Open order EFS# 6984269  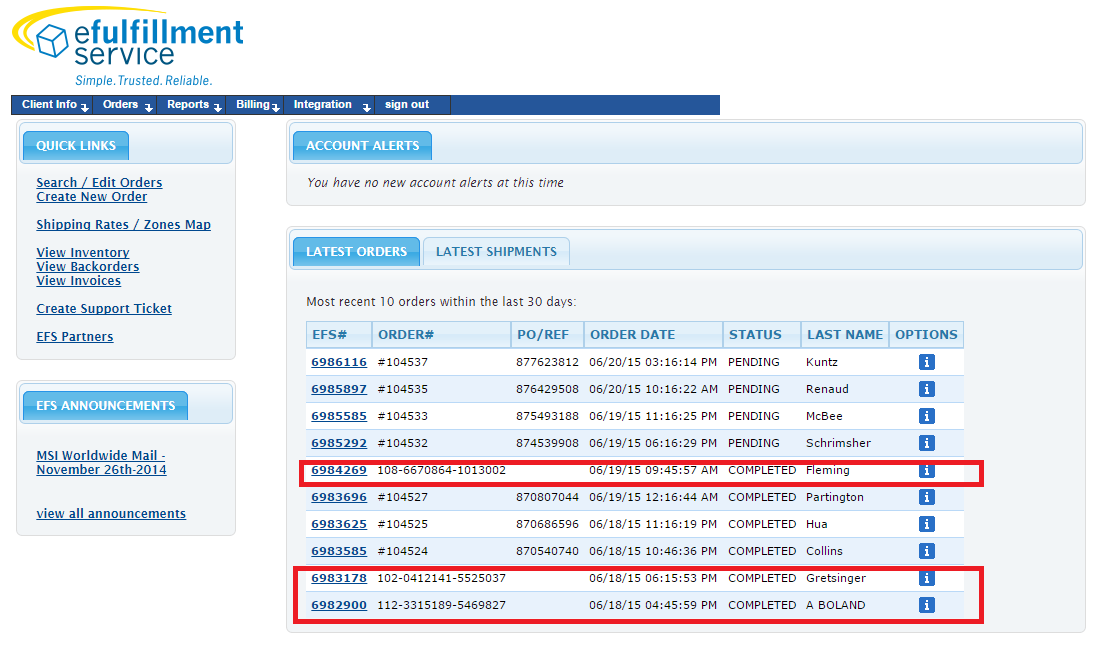339,470
